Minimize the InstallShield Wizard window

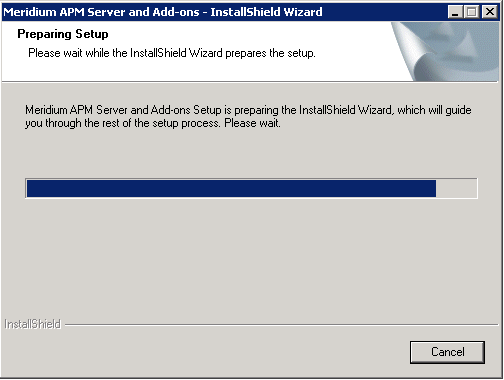click(x=455, y=12)
